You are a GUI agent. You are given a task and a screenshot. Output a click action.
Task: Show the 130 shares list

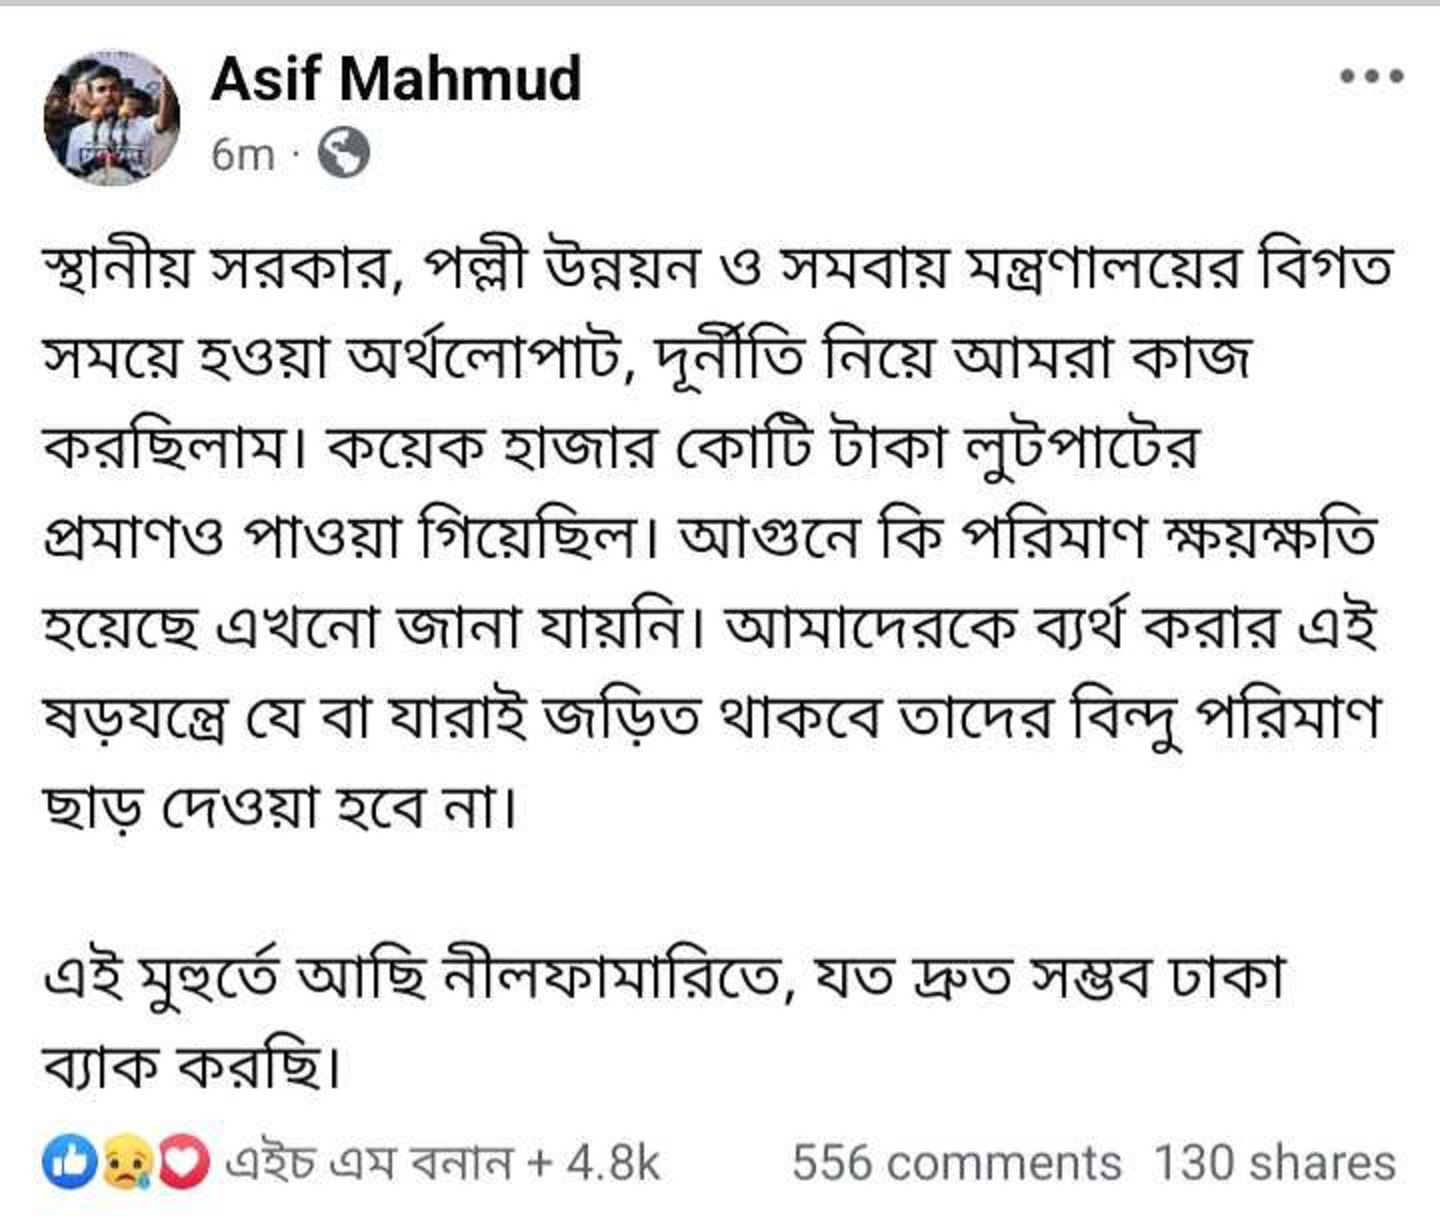[x=1274, y=1163]
